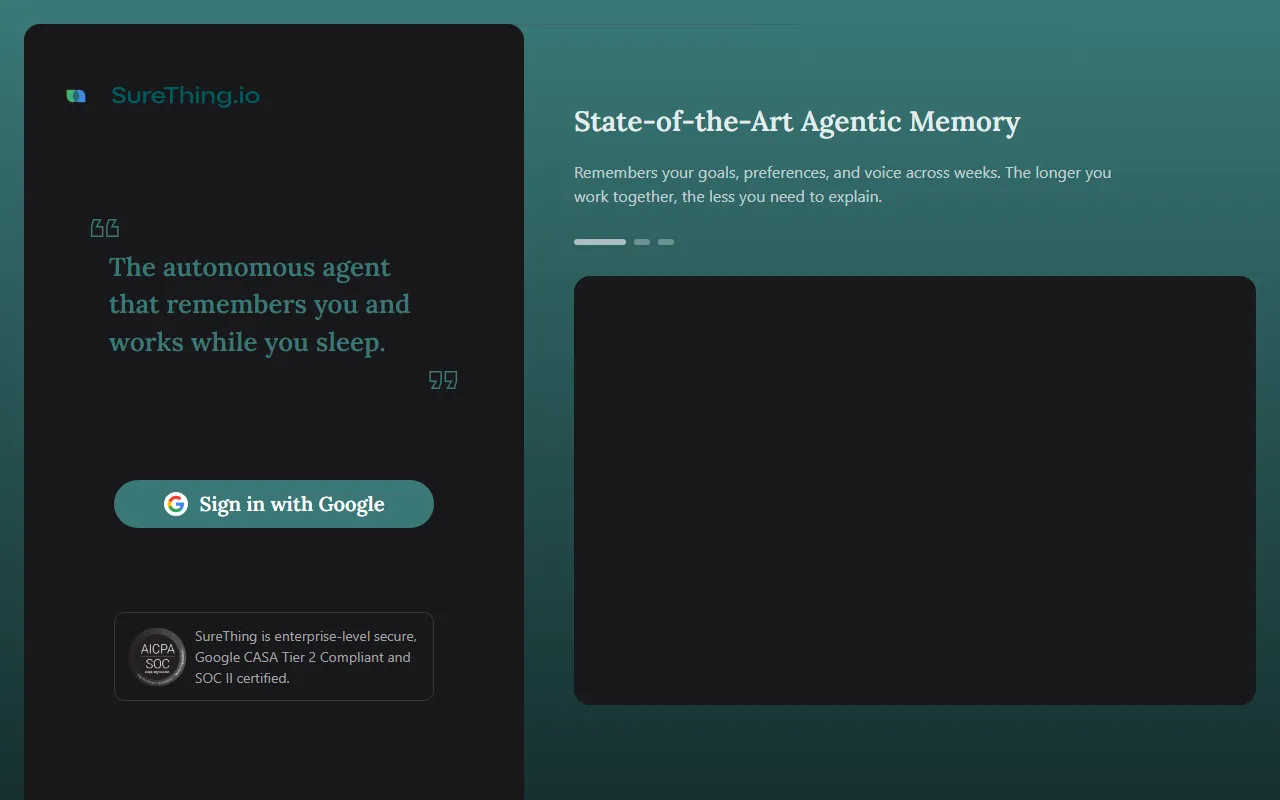
Task: Click the 'SOC II certified' text
Action: 242,678
